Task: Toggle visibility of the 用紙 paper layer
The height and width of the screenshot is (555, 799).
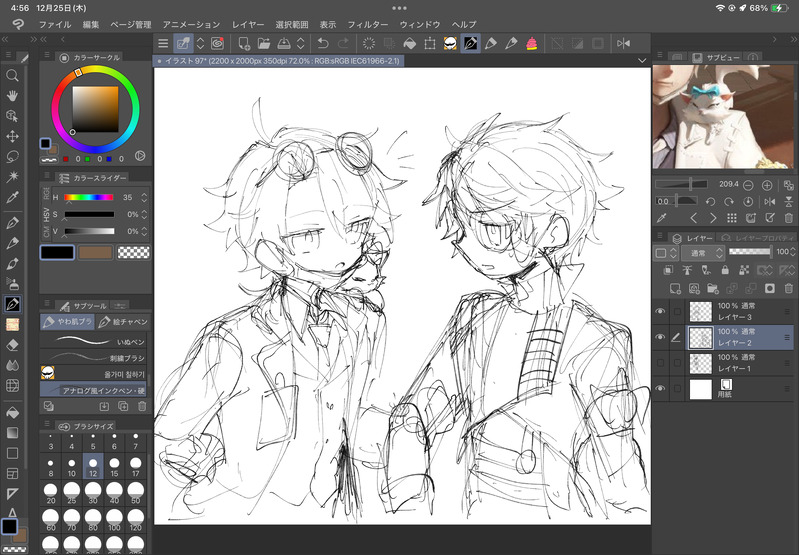Action: point(660,389)
